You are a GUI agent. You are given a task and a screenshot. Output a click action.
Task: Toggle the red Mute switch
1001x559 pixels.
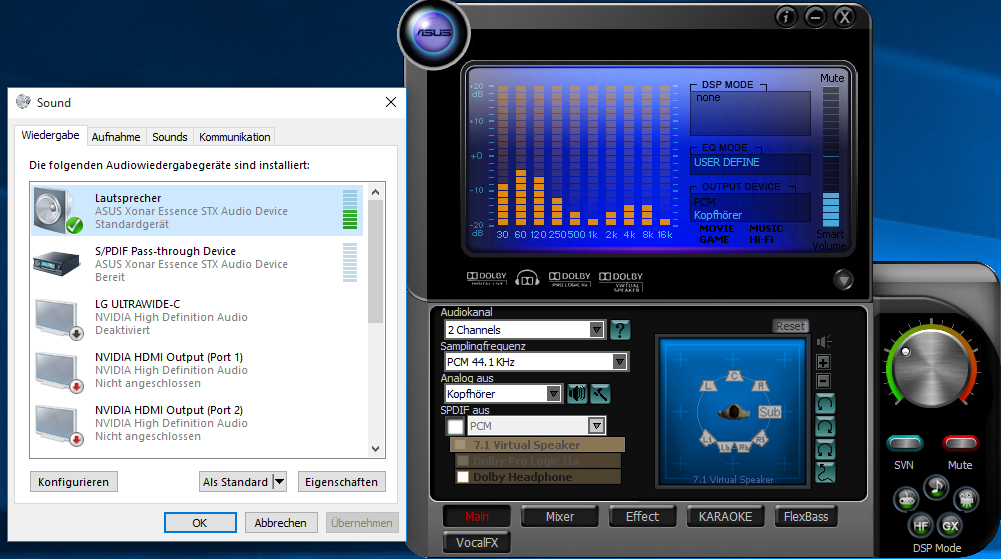coord(960,443)
